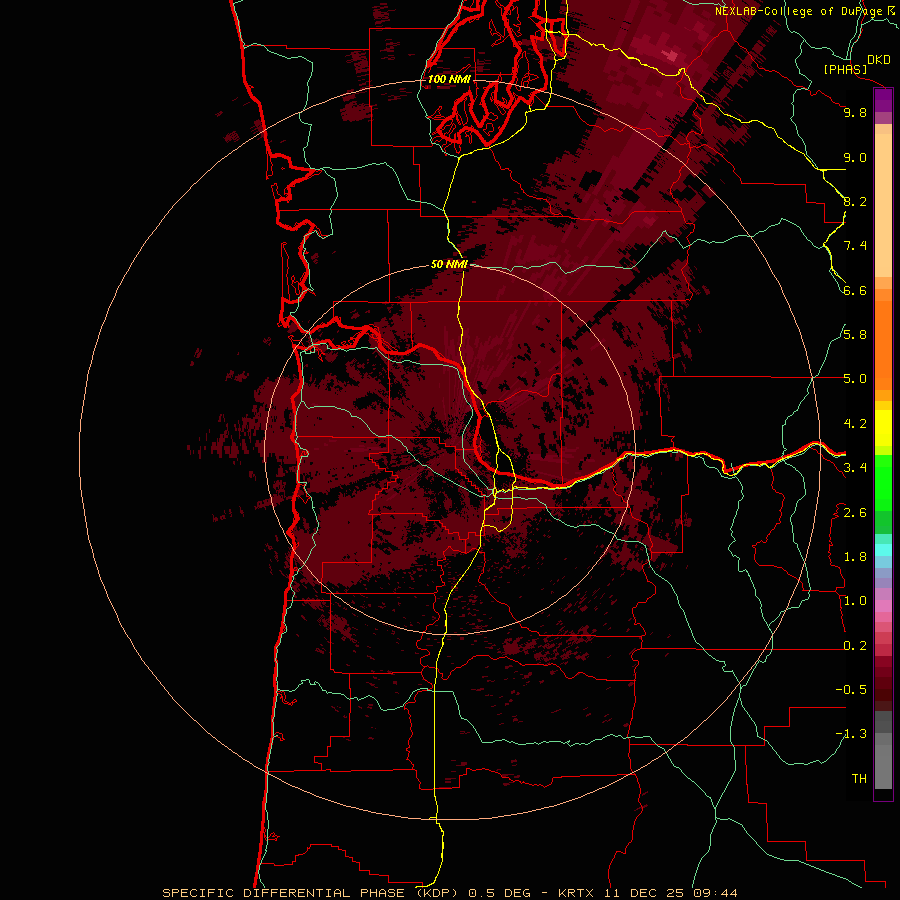Click the 3.4 value on the scale

855,468
